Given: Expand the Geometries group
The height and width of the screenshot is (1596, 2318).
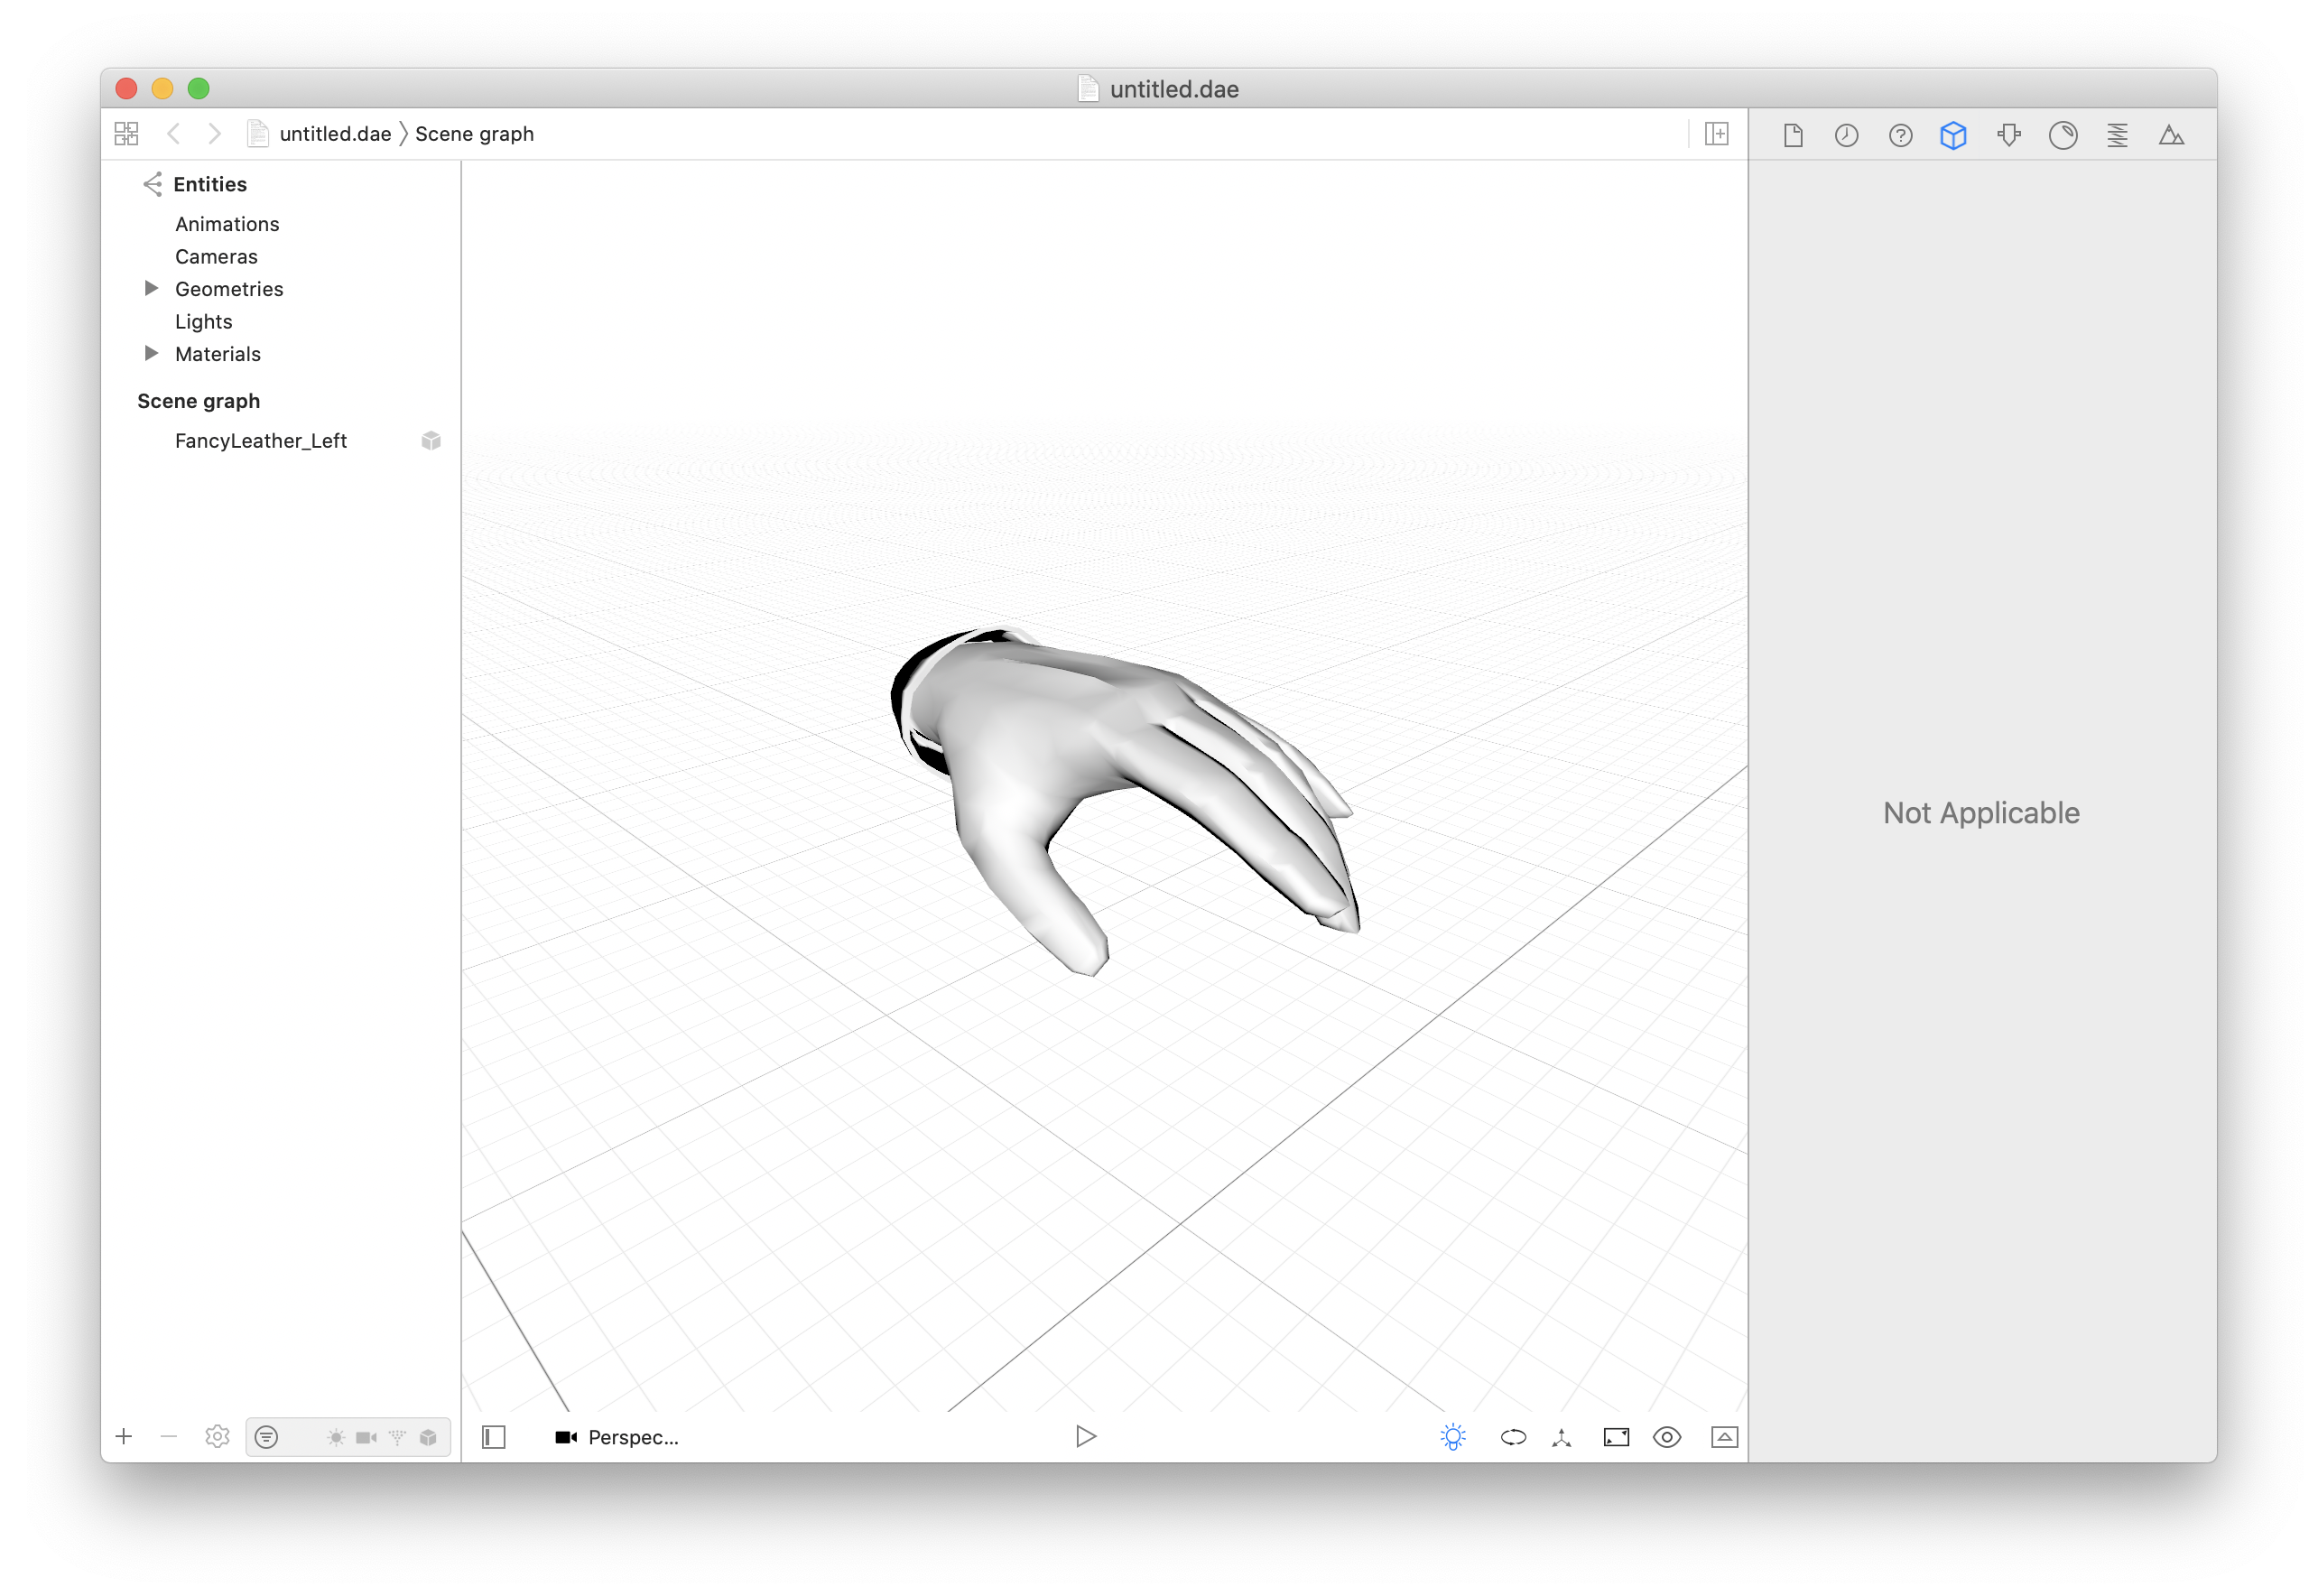Looking at the screenshot, I should click(x=152, y=289).
